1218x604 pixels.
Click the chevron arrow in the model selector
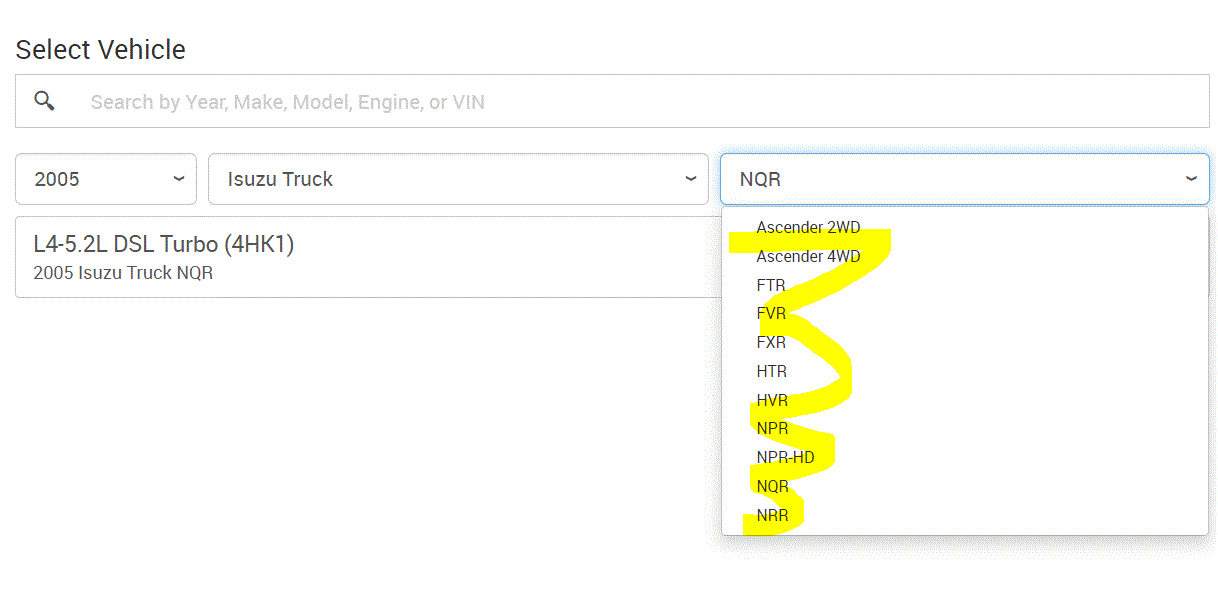click(x=1191, y=179)
